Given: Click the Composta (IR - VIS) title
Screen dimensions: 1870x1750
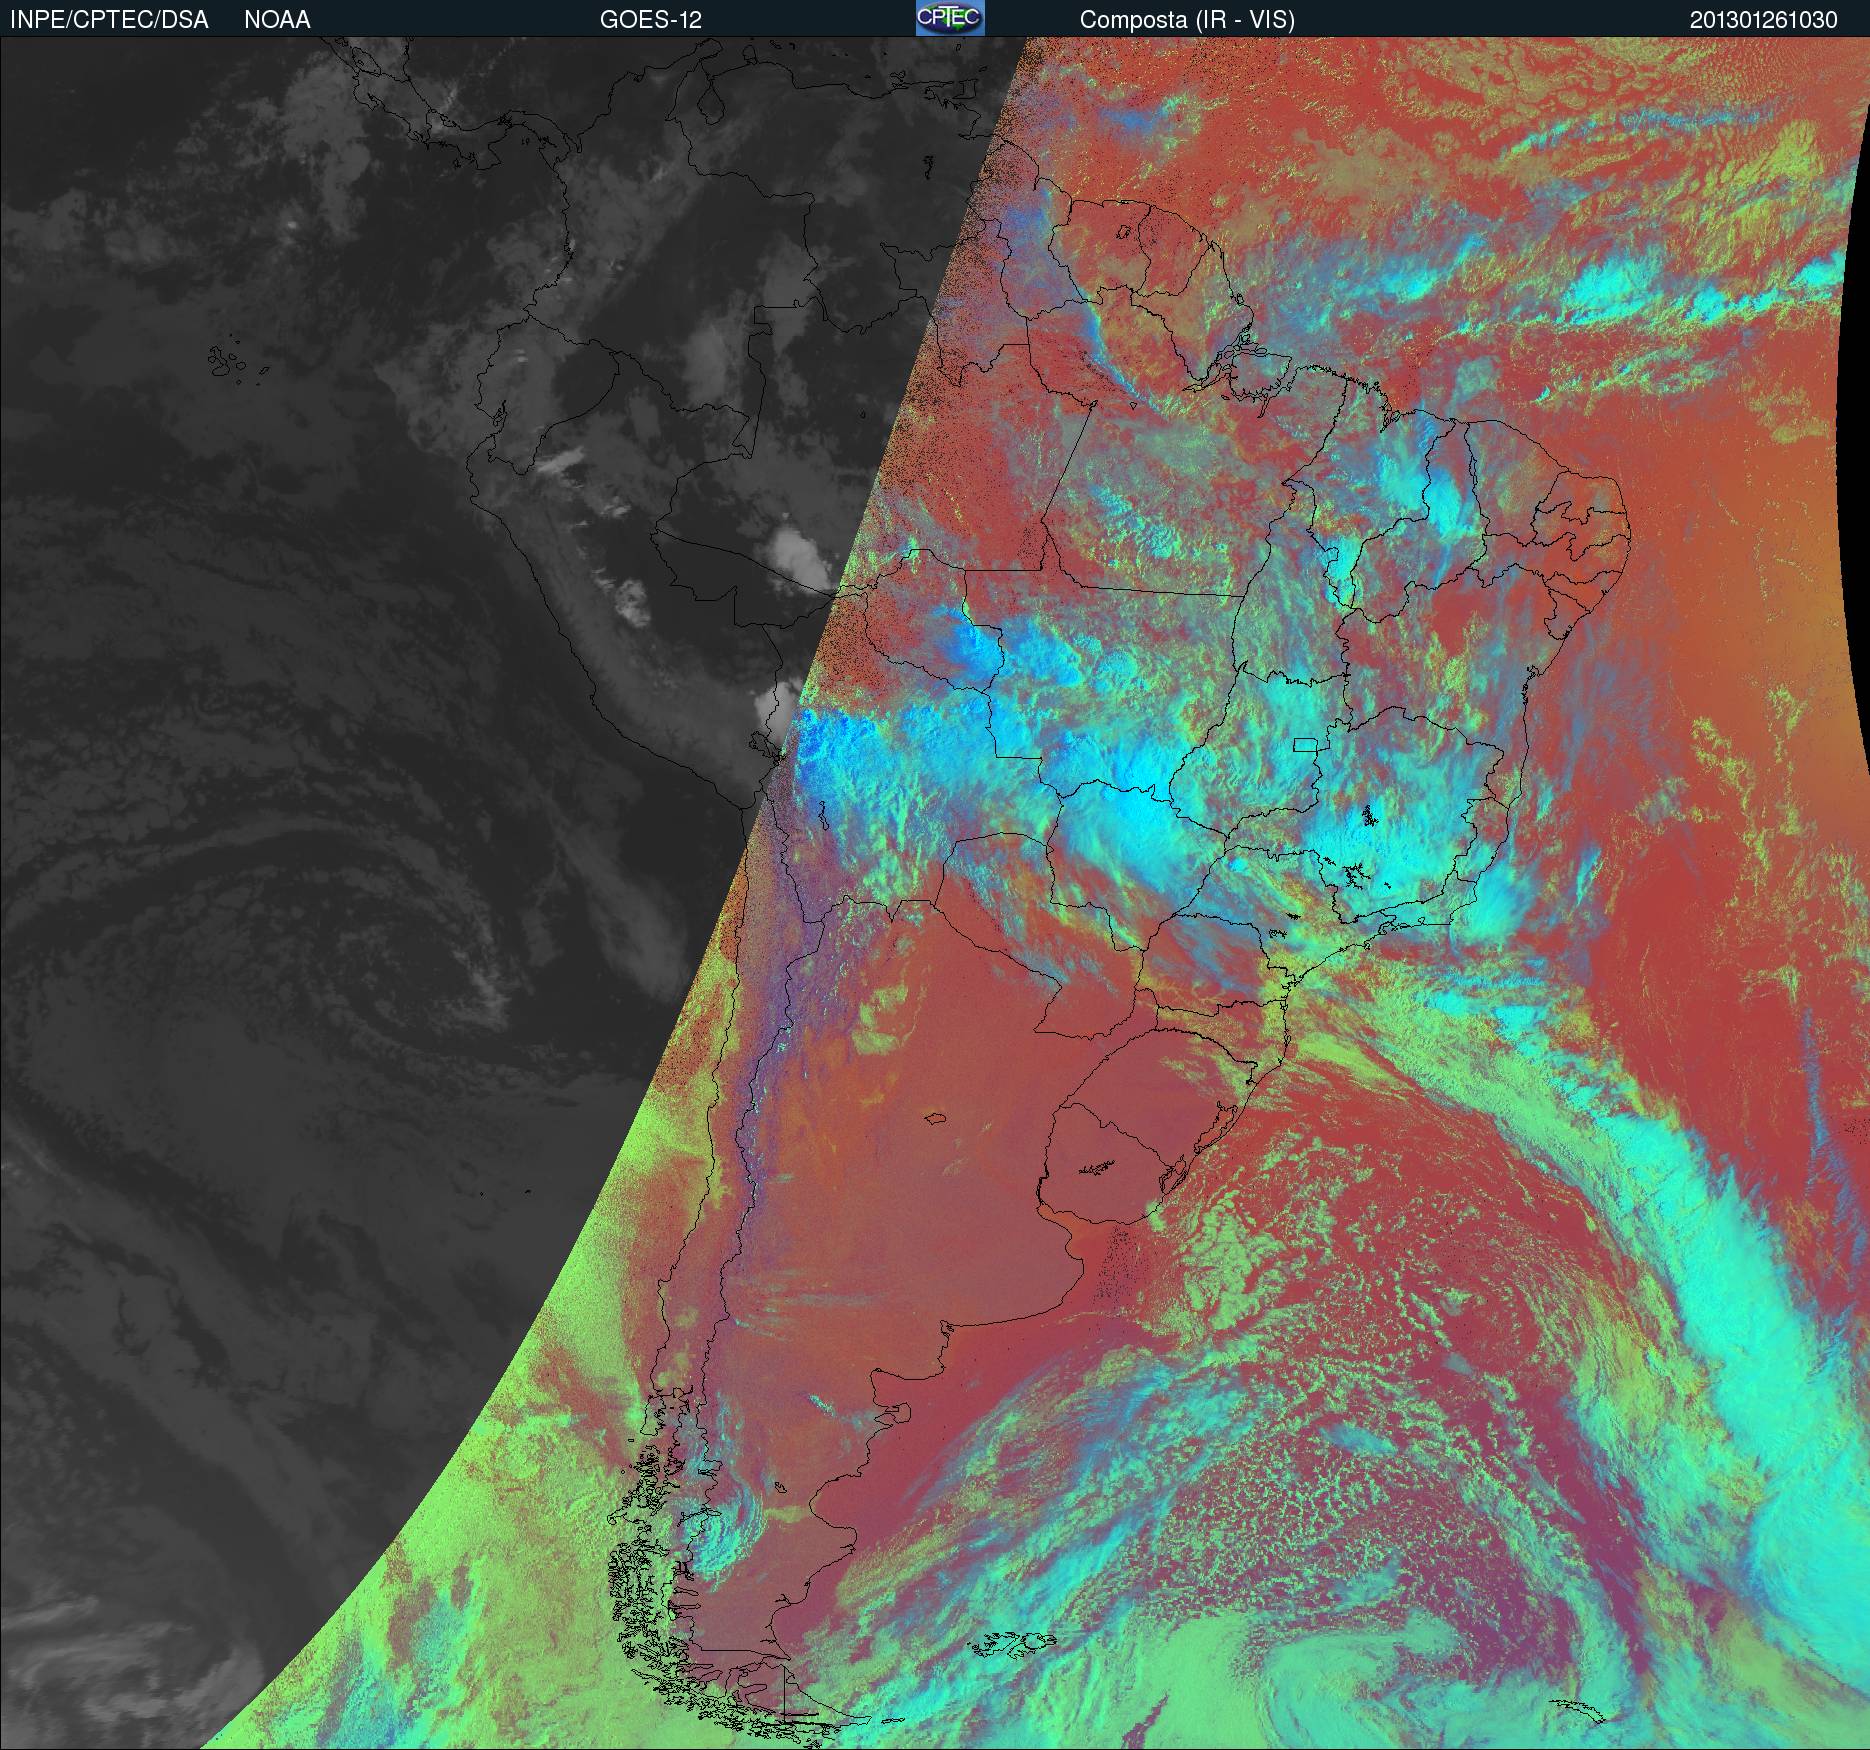Looking at the screenshot, I should [x=1187, y=20].
